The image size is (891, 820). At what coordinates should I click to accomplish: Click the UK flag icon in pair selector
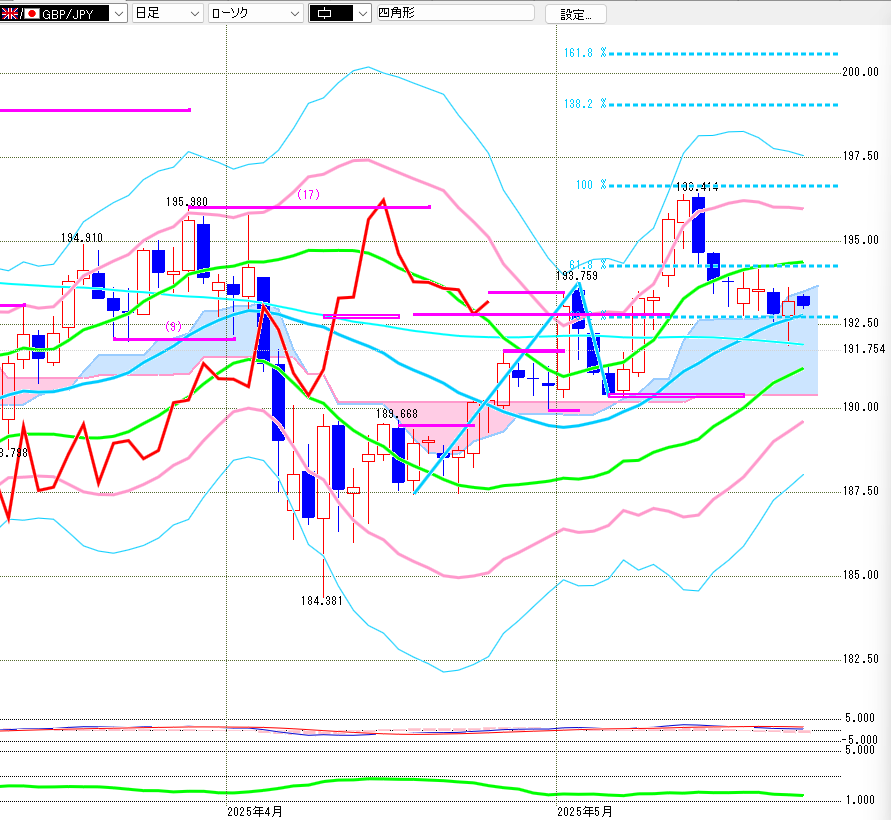coord(9,13)
